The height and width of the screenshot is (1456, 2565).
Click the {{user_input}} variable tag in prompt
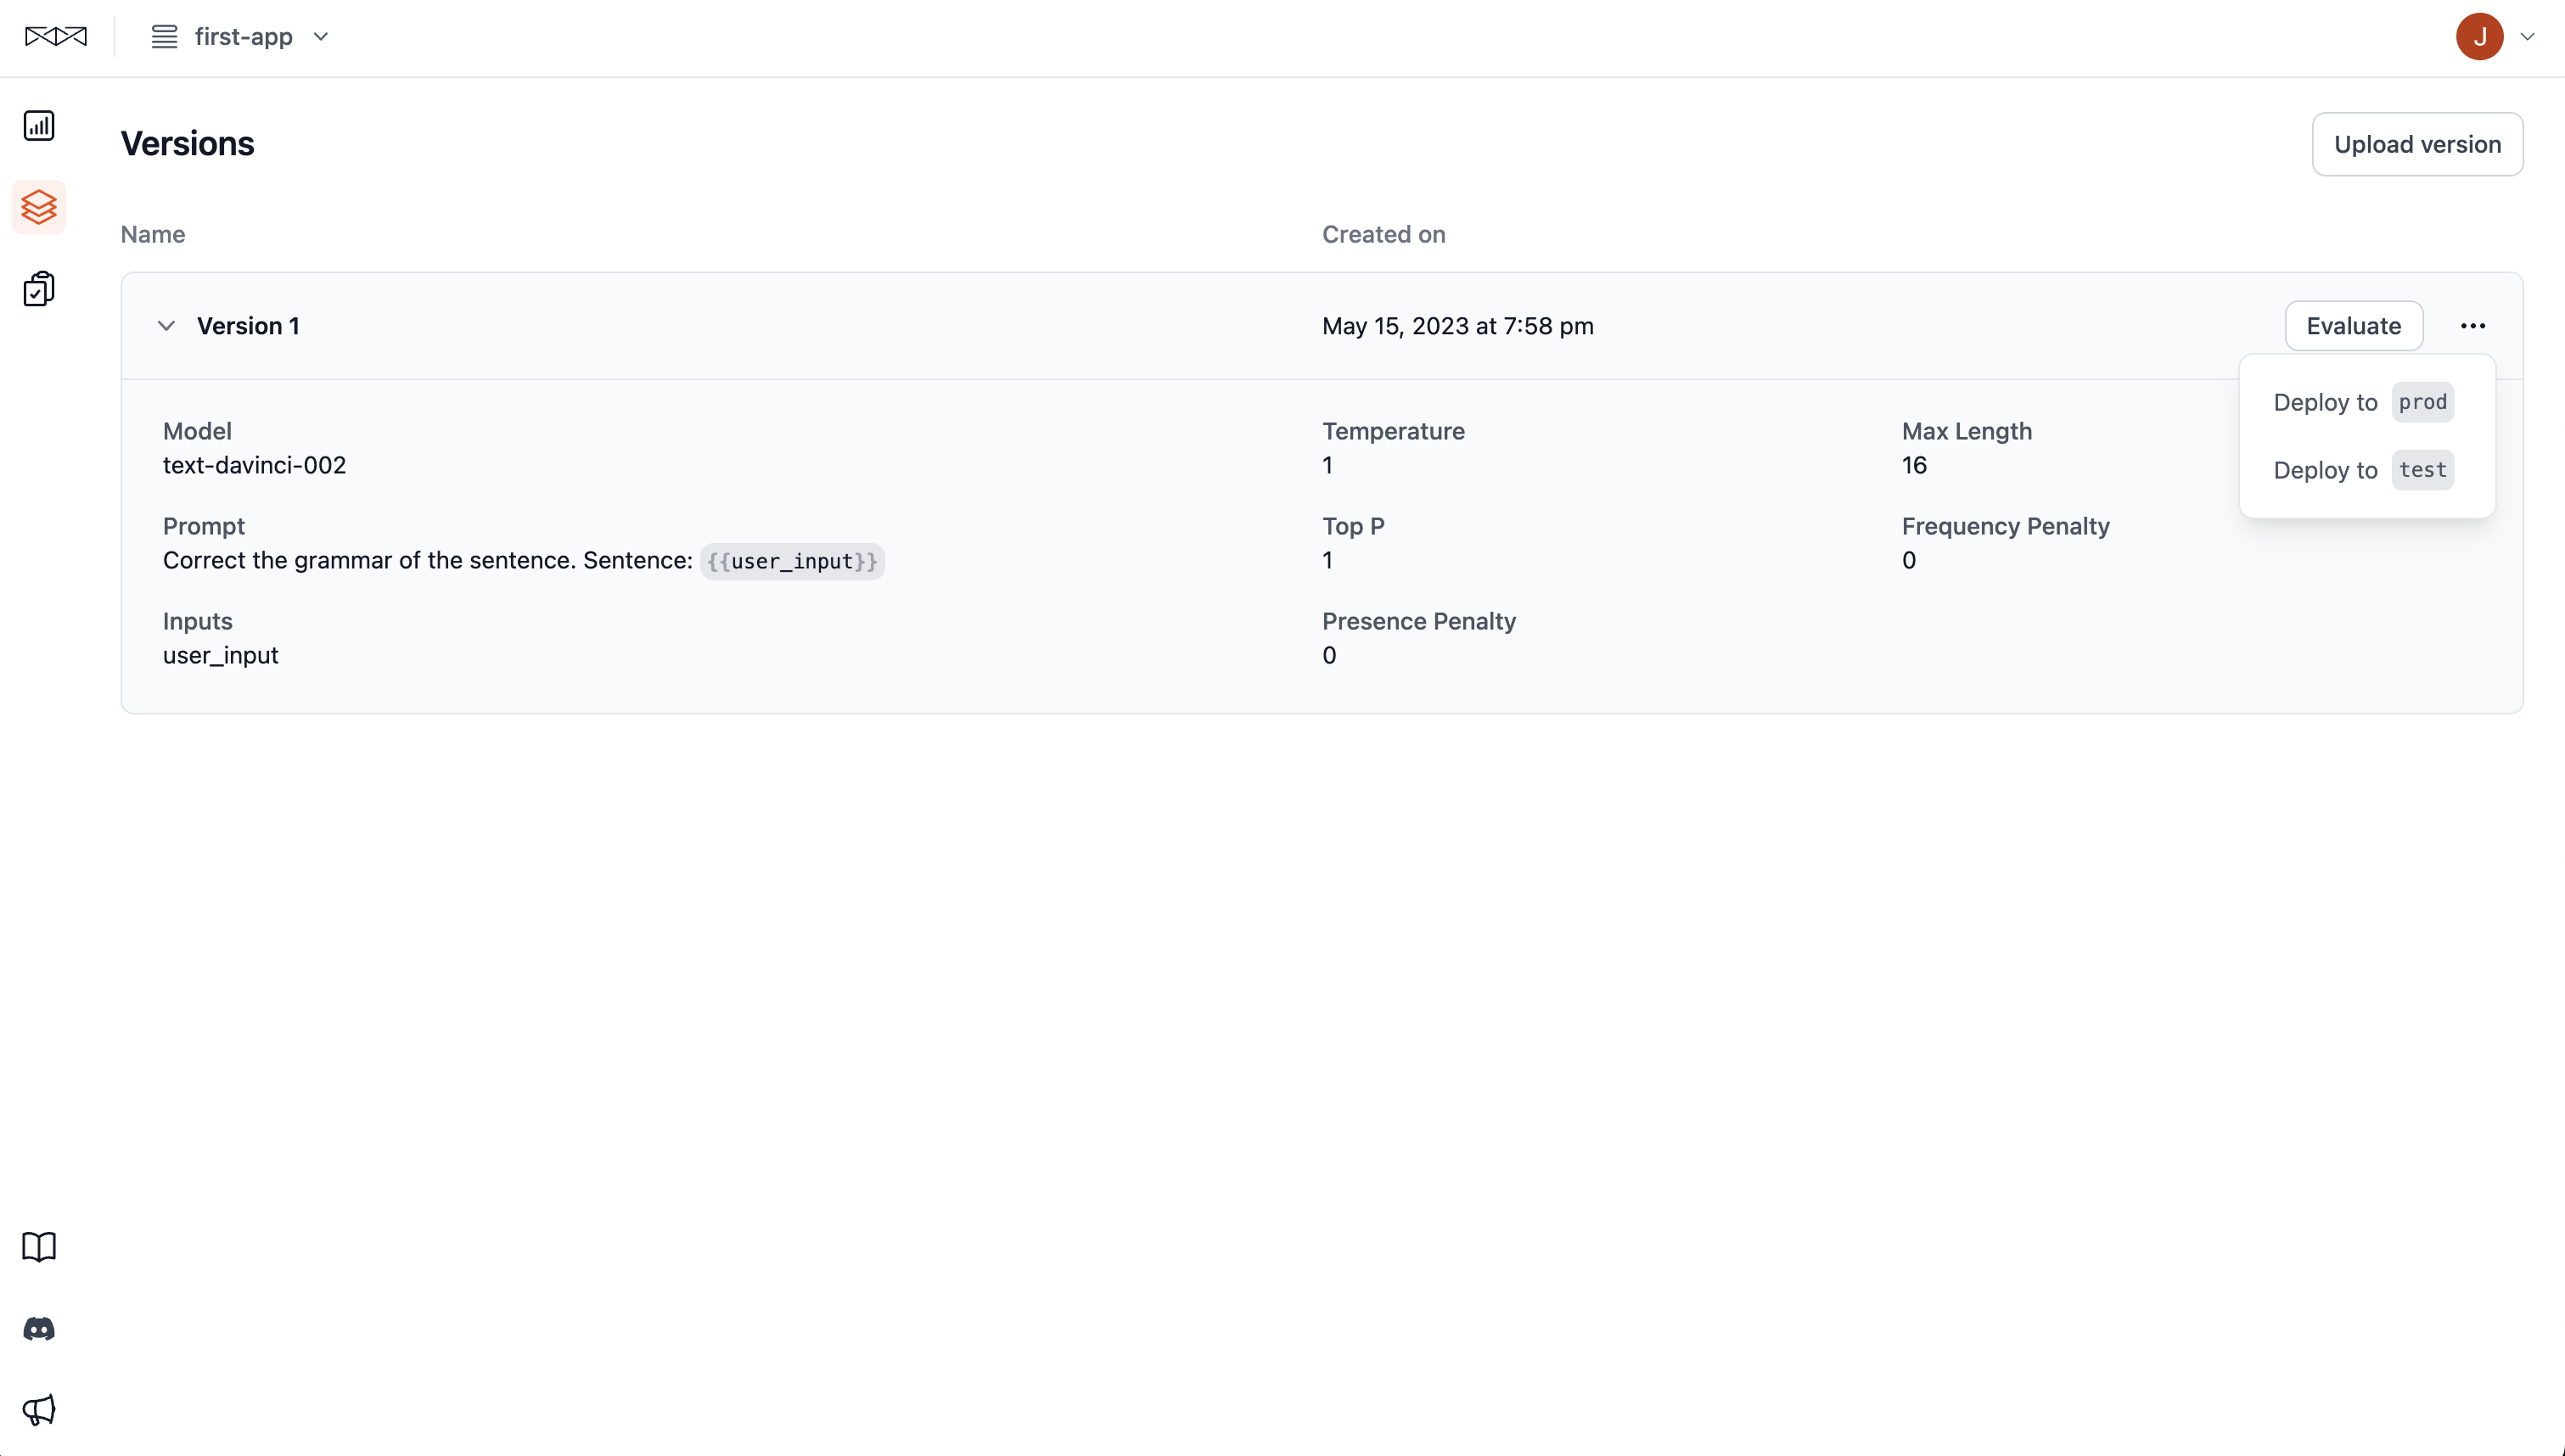pyautogui.click(x=791, y=561)
